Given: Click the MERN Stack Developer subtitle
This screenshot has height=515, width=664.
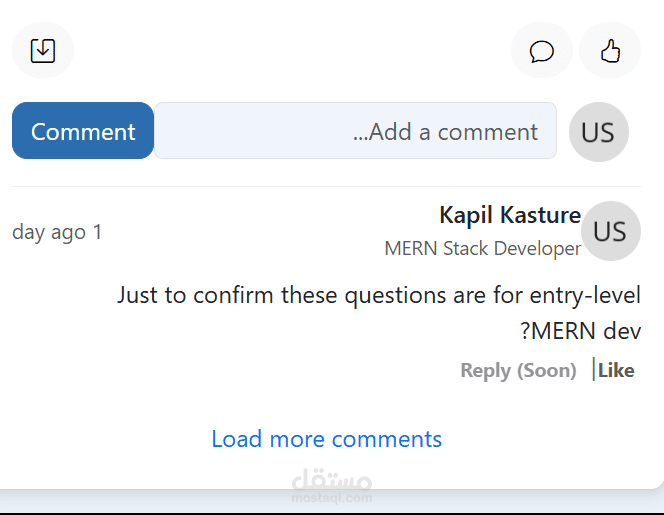Looking at the screenshot, I should click(x=482, y=248).
